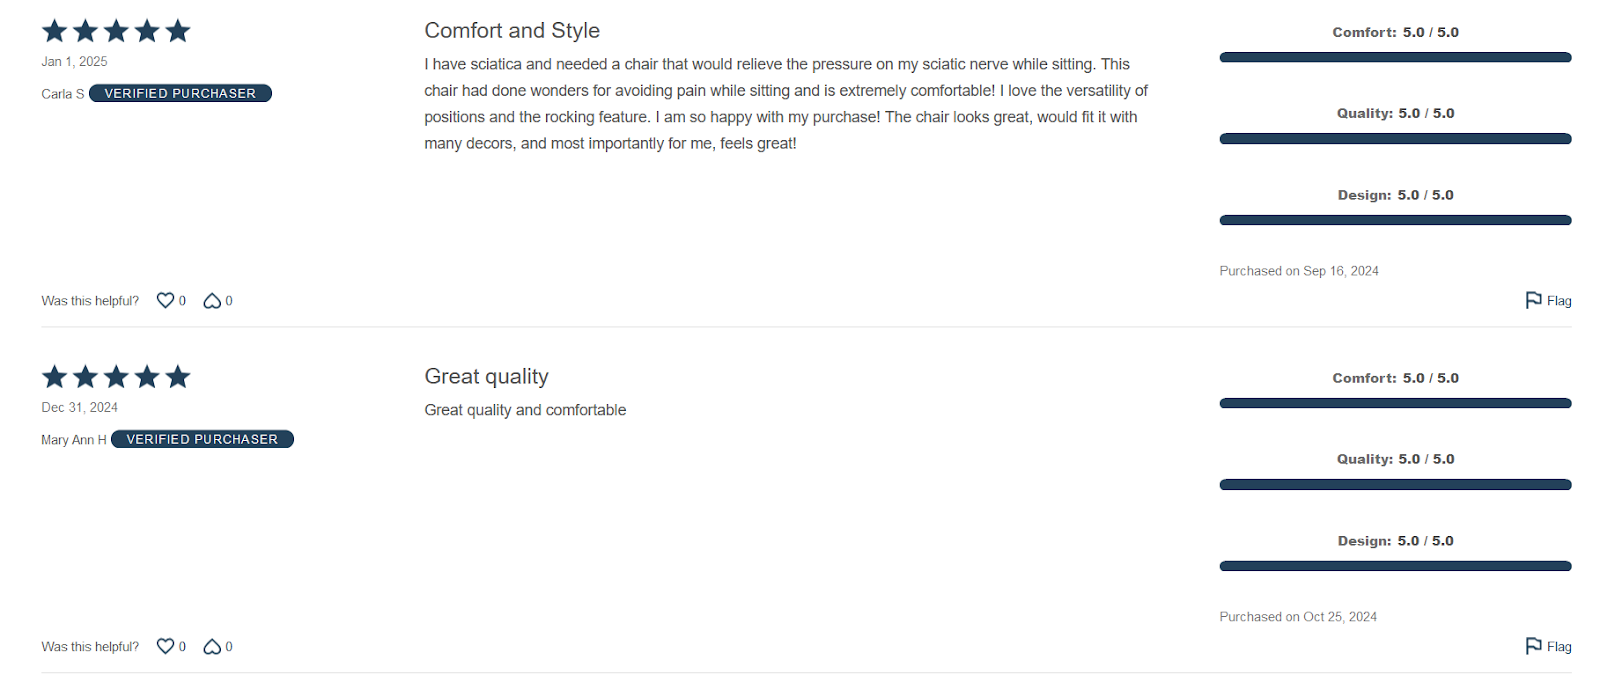
Task: Click the Verified Purchaser badge beside Mary Ann H
Action: (202, 439)
